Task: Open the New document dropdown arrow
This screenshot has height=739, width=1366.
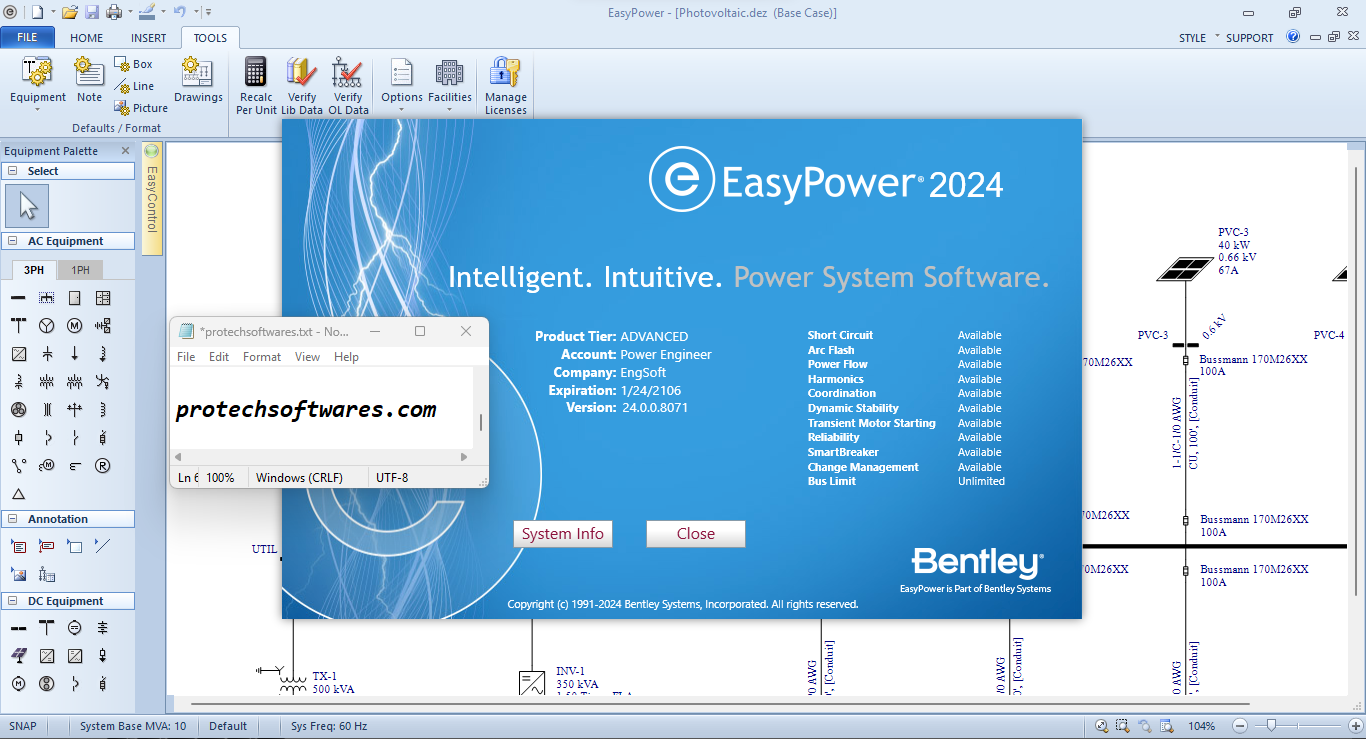Action: coord(52,12)
